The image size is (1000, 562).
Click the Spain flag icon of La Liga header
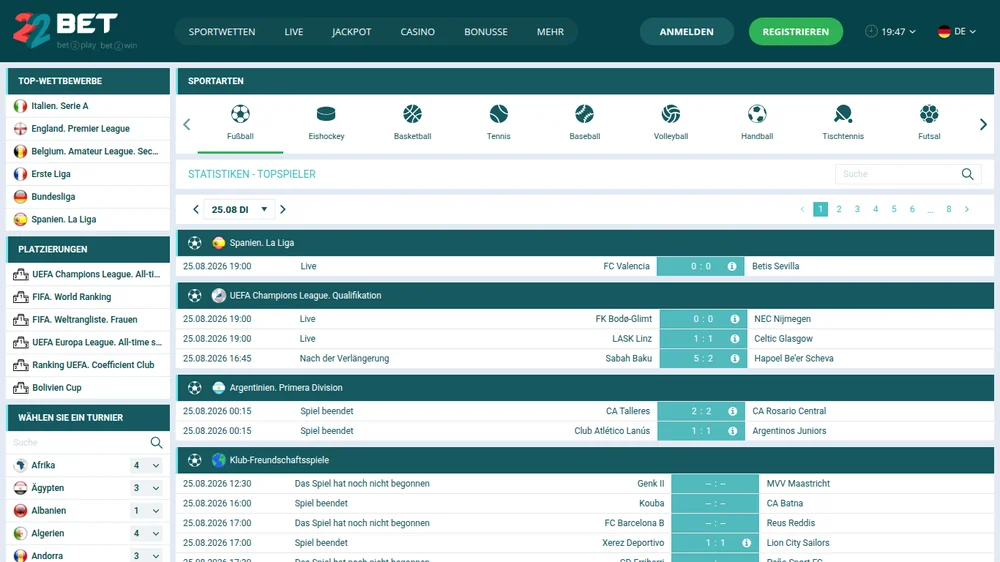pos(219,243)
